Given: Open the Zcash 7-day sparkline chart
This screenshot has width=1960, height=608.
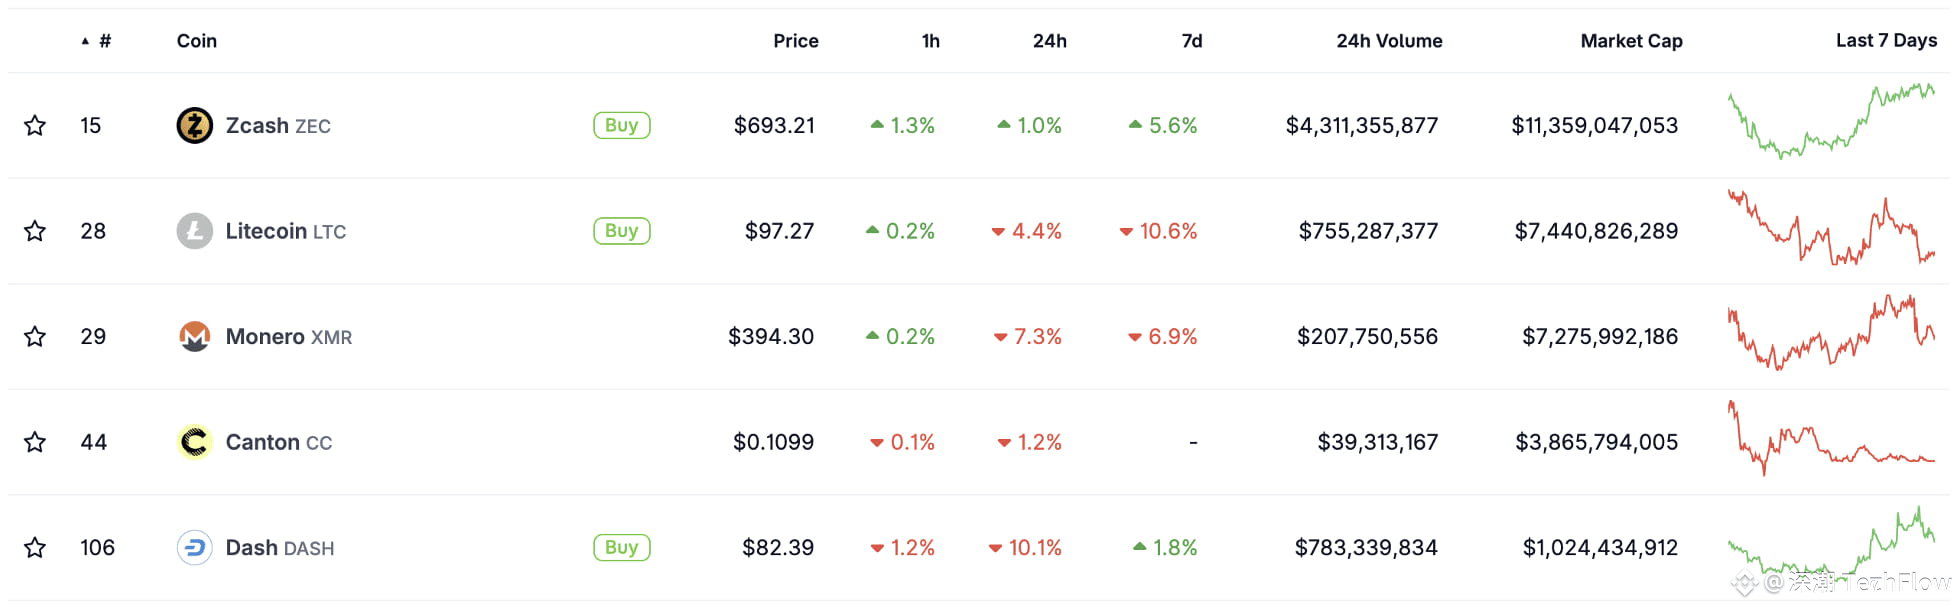Looking at the screenshot, I should 1831,123.
